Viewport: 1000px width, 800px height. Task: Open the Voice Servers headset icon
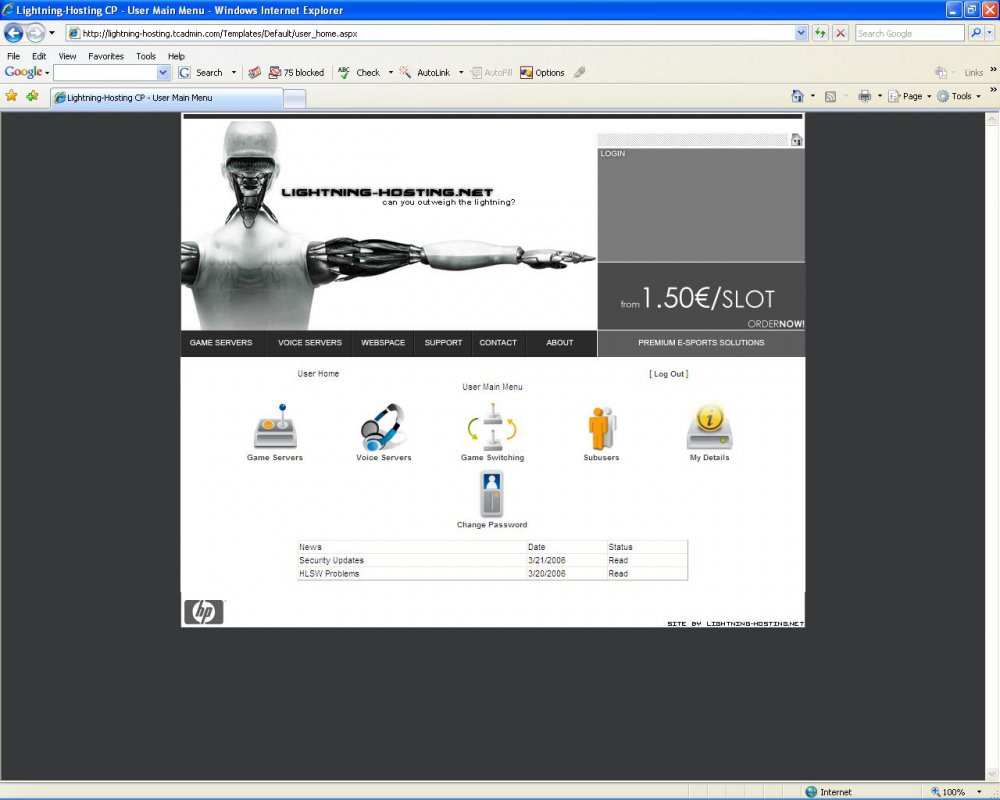pyautogui.click(x=383, y=427)
